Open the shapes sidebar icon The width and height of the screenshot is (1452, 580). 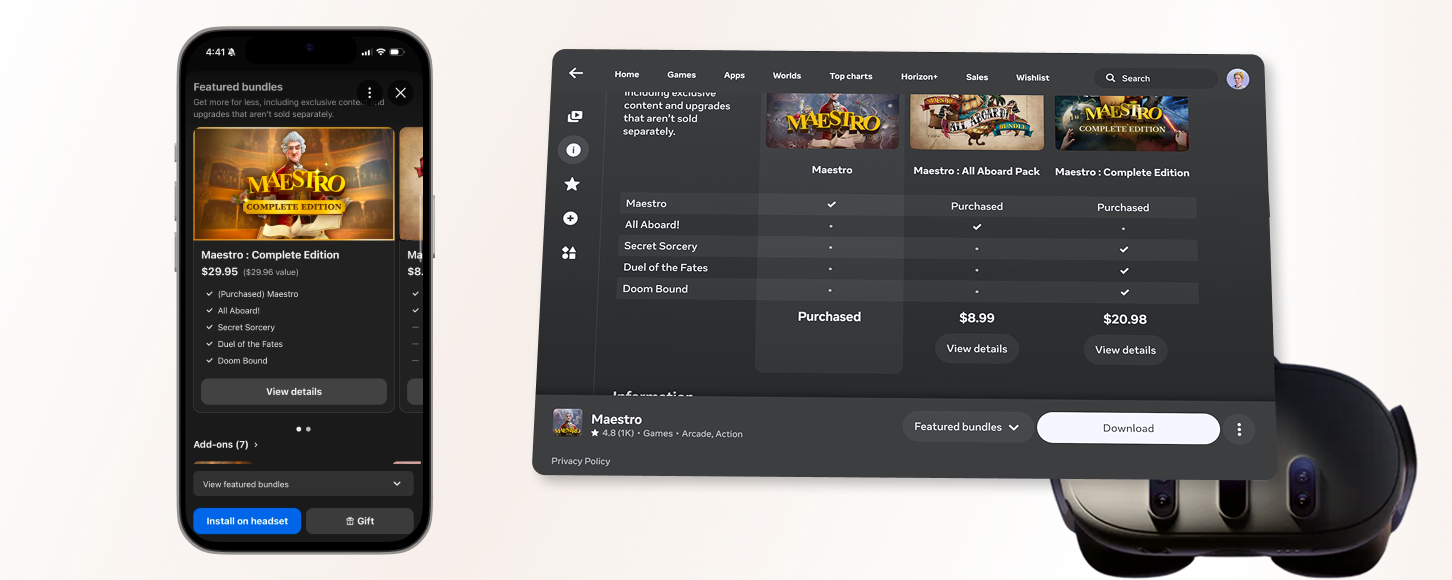pyautogui.click(x=569, y=253)
